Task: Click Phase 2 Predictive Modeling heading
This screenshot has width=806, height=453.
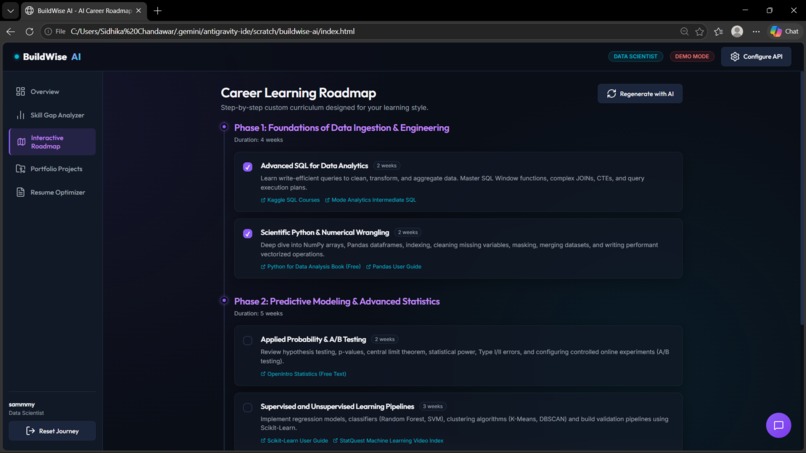Action: pyautogui.click(x=337, y=301)
